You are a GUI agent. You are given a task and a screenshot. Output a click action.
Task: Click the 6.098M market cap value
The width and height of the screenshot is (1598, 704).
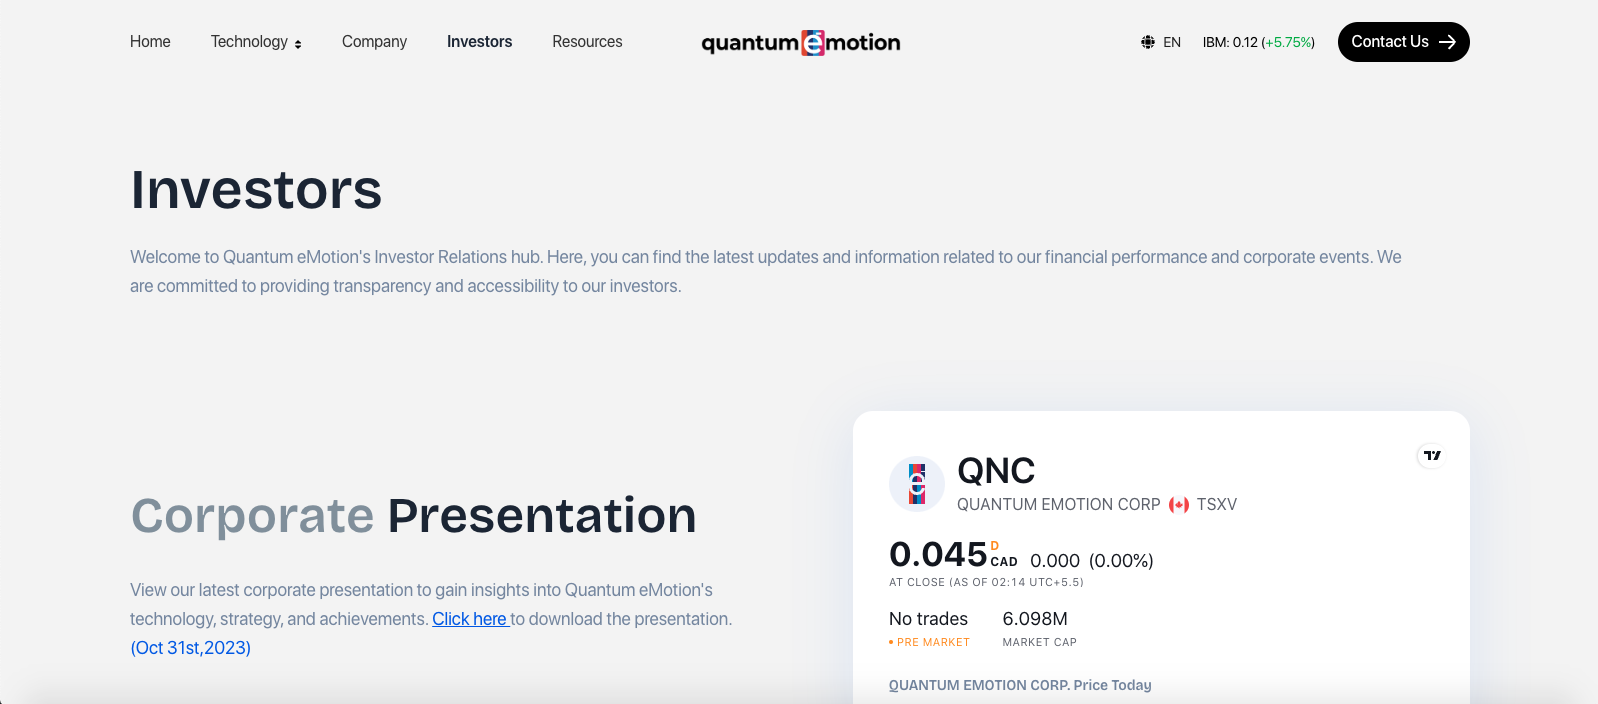(x=1034, y=619)
